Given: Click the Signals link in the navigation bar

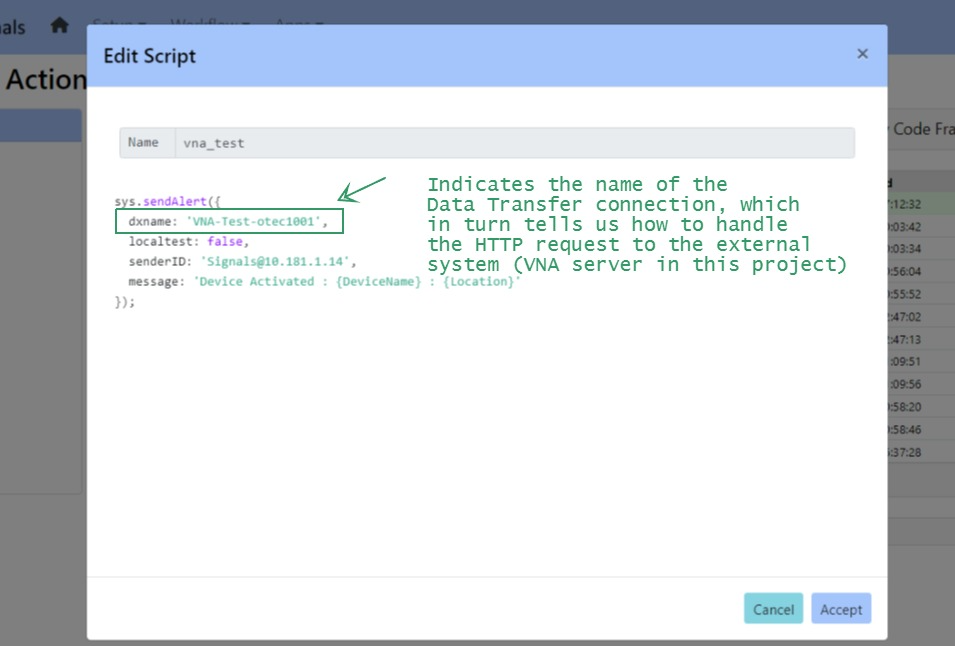Looking at the screenshot, I should [x=13, y=25].
